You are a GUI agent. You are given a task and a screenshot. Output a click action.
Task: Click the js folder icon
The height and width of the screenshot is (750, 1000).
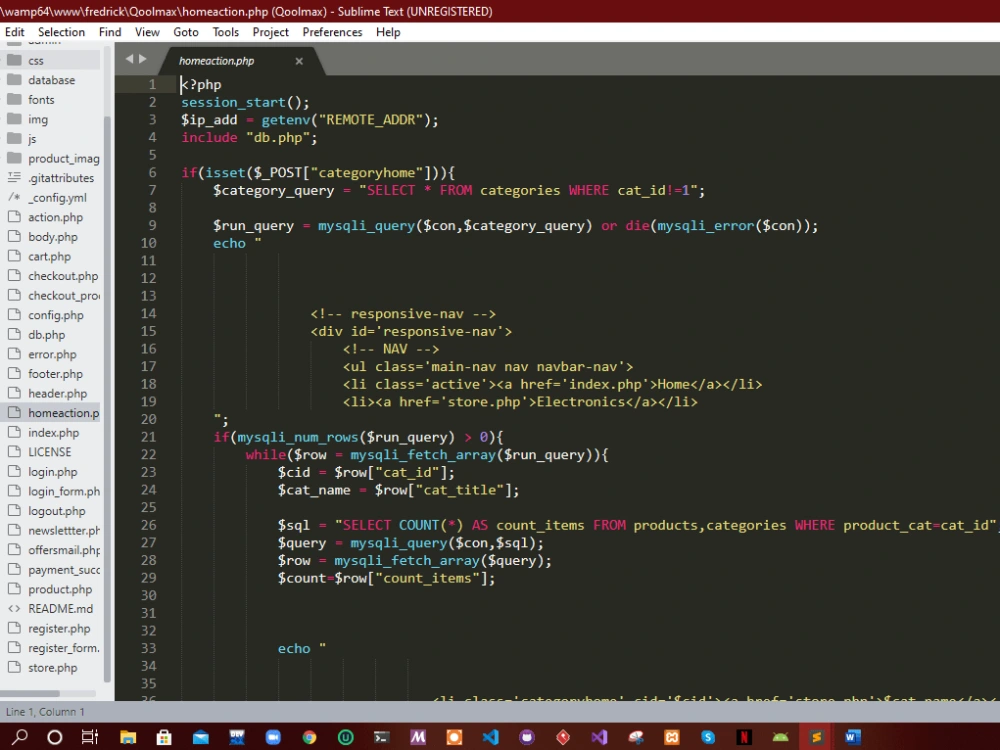coord(14,138)
